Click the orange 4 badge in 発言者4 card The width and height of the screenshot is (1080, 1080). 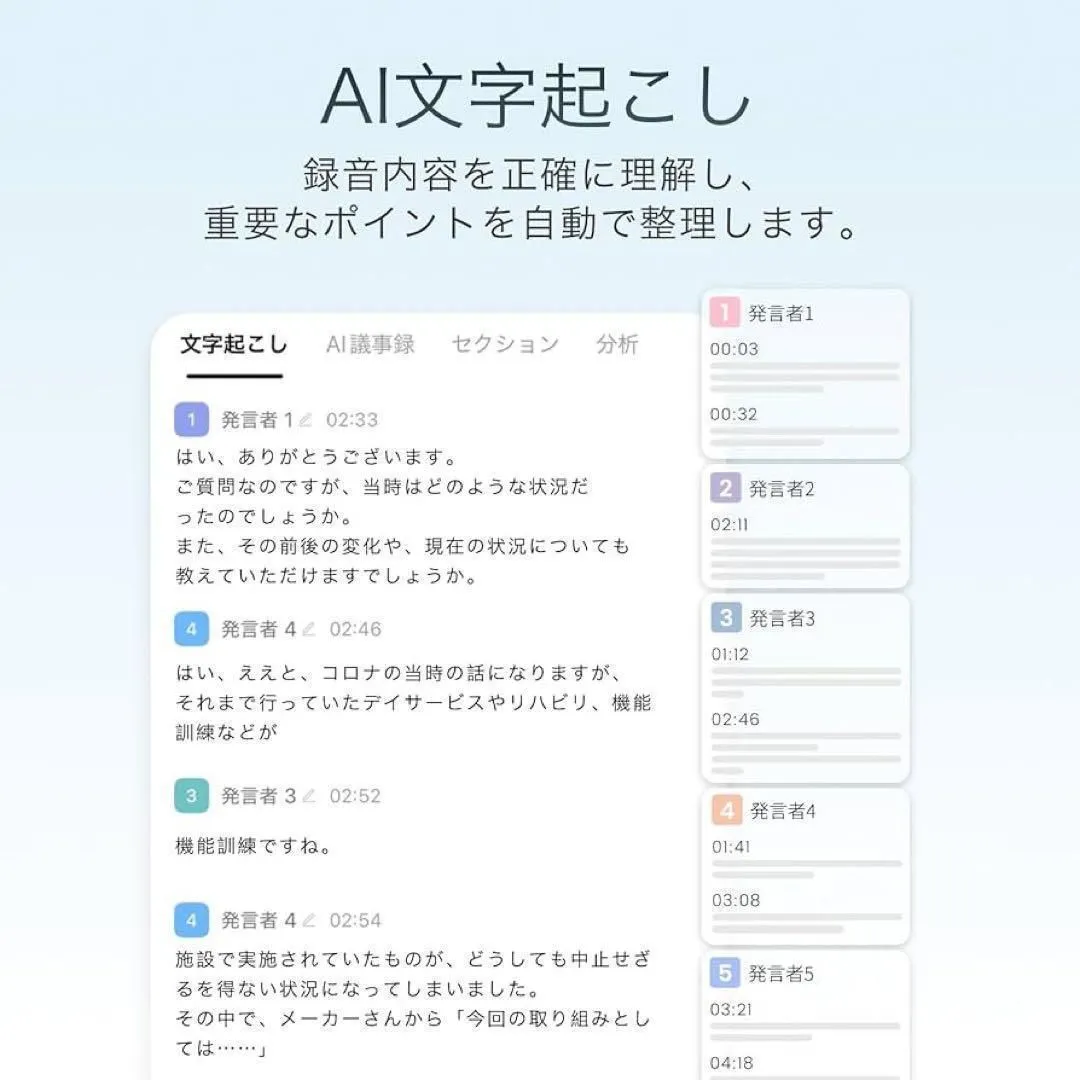click(727, 810)
